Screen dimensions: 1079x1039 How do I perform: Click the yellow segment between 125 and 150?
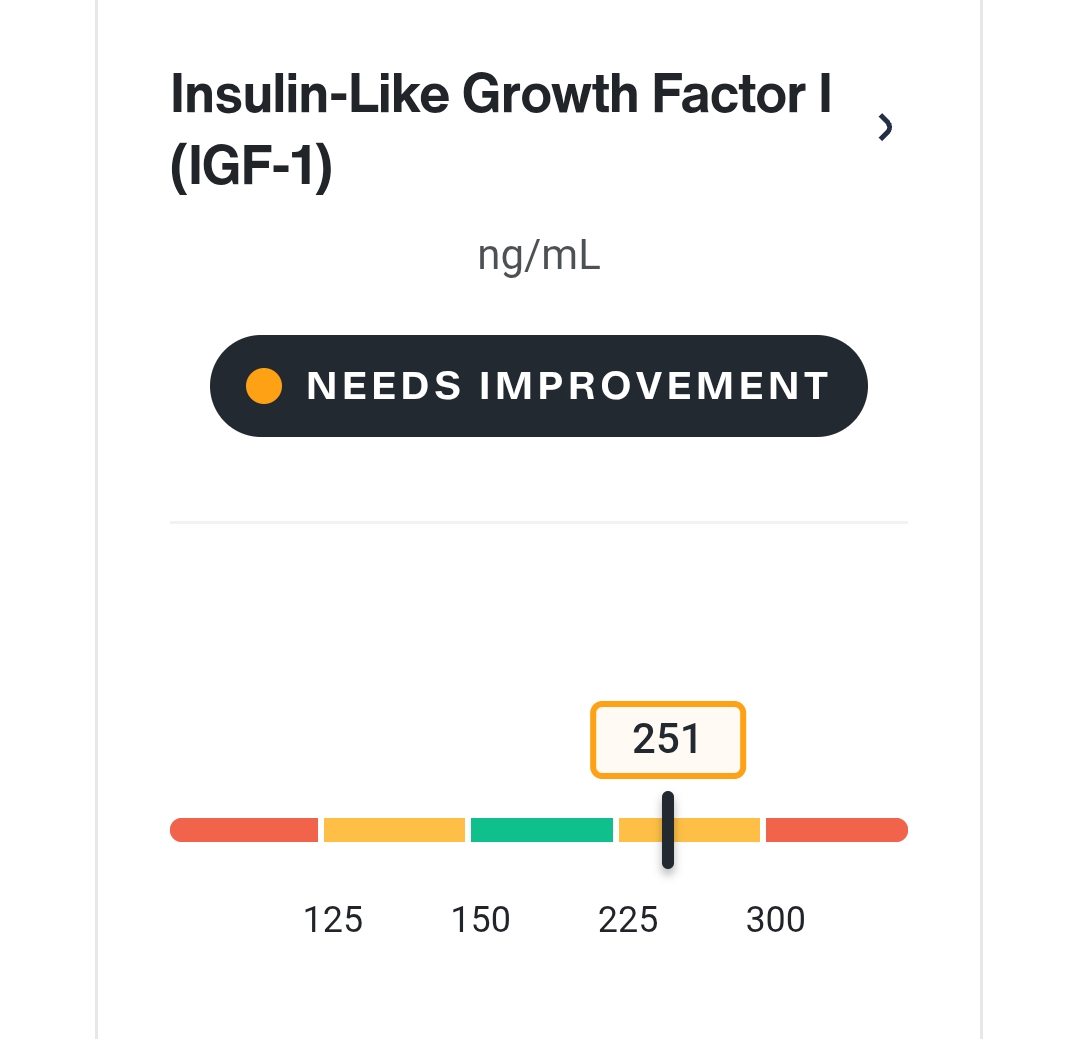[x=394, y=830]
